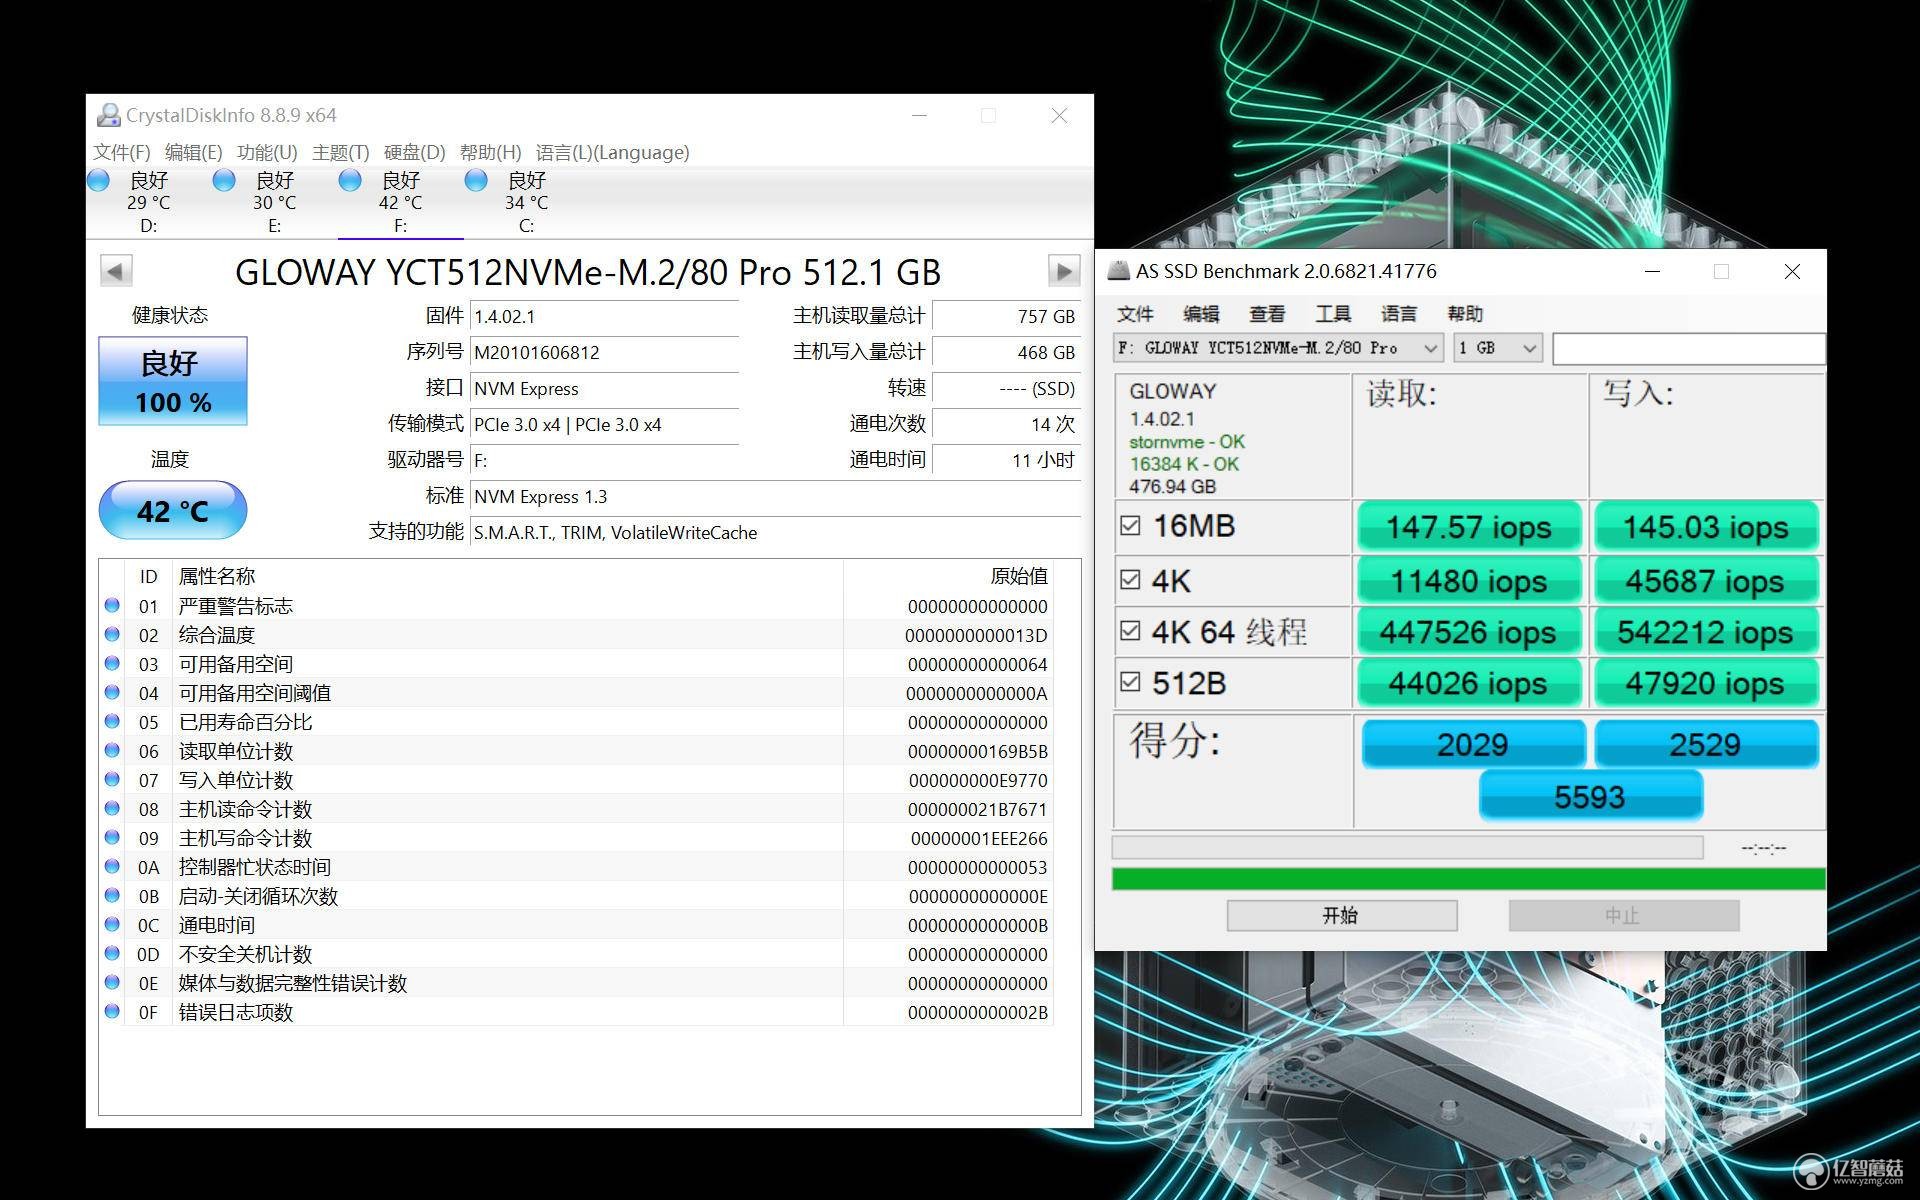Click the 传输模式 value PCIe 3.0 x4
Image resolution: width=1920 pixels, height=1200 pixels.
click(x=604, y=424)
